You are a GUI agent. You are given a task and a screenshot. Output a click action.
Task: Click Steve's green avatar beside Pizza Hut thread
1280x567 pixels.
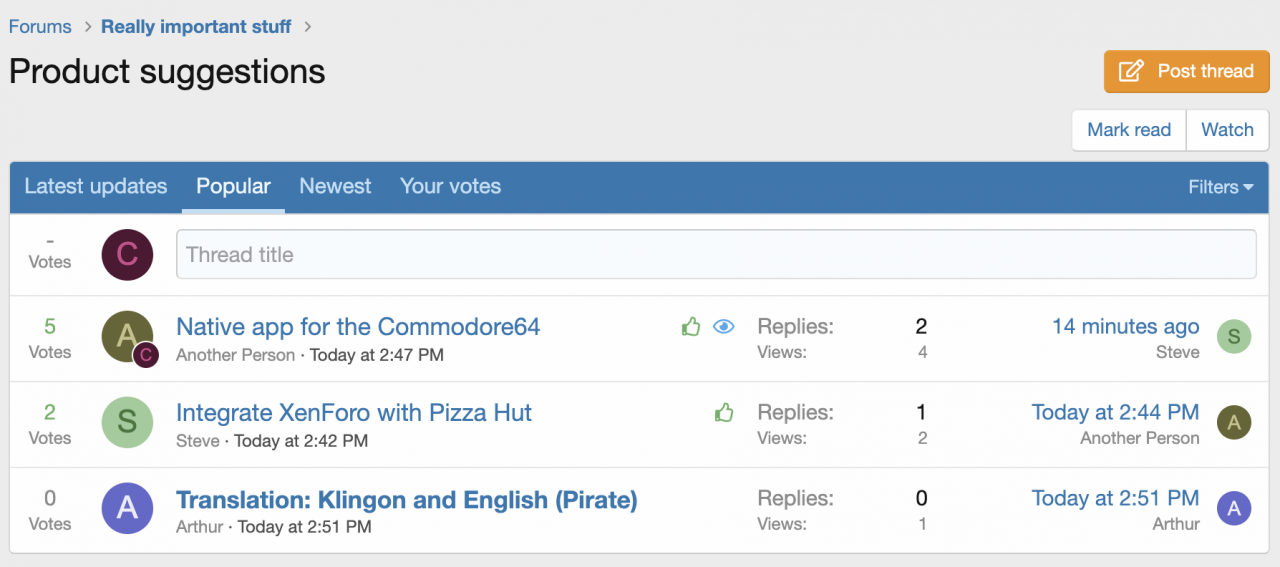[x=127, y=421]
